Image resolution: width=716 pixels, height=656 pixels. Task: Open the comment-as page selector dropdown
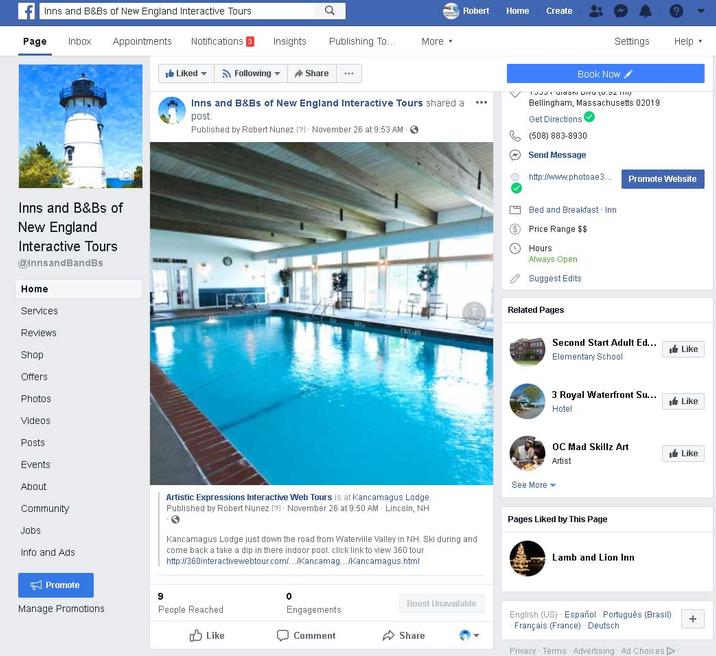click(469, 635)
